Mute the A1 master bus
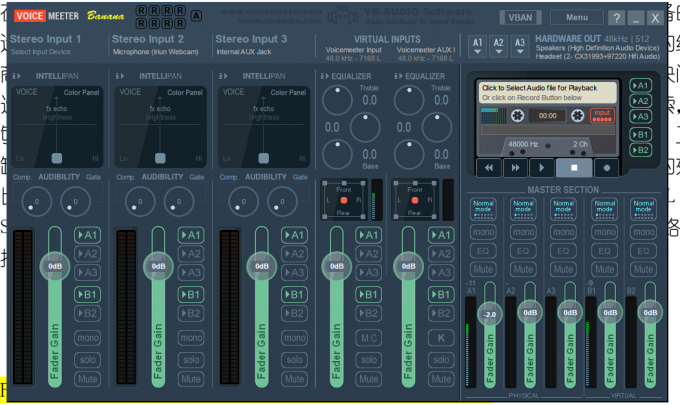680x405 pixels. (483, 269)
